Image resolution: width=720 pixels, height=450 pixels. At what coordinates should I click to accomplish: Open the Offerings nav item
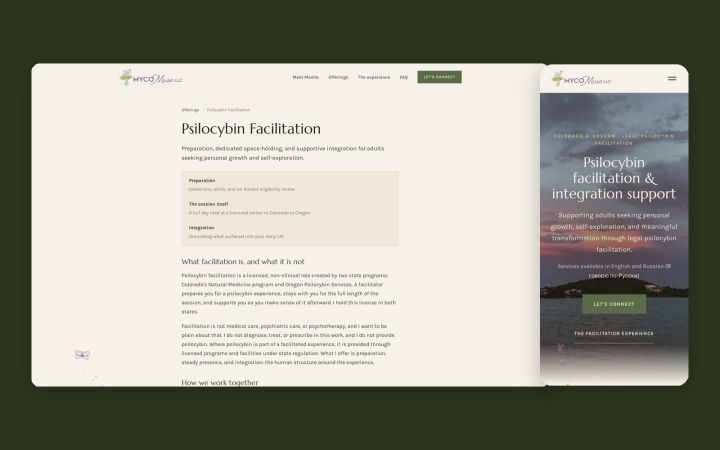tap(338, 77)
